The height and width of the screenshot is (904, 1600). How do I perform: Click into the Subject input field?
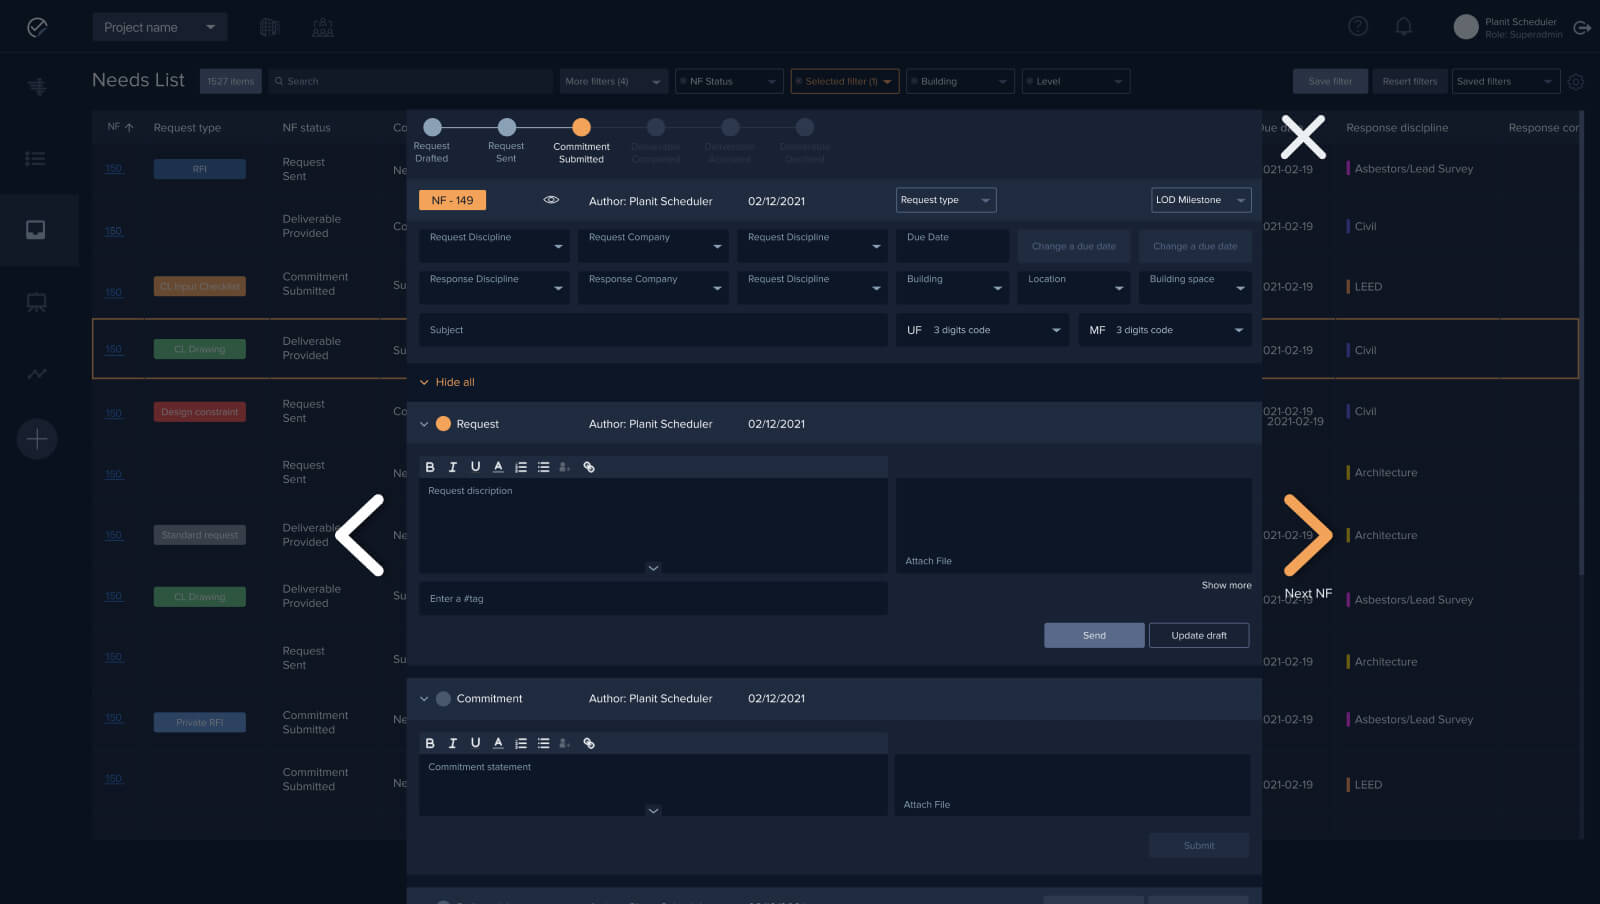[x=652, y=330]
